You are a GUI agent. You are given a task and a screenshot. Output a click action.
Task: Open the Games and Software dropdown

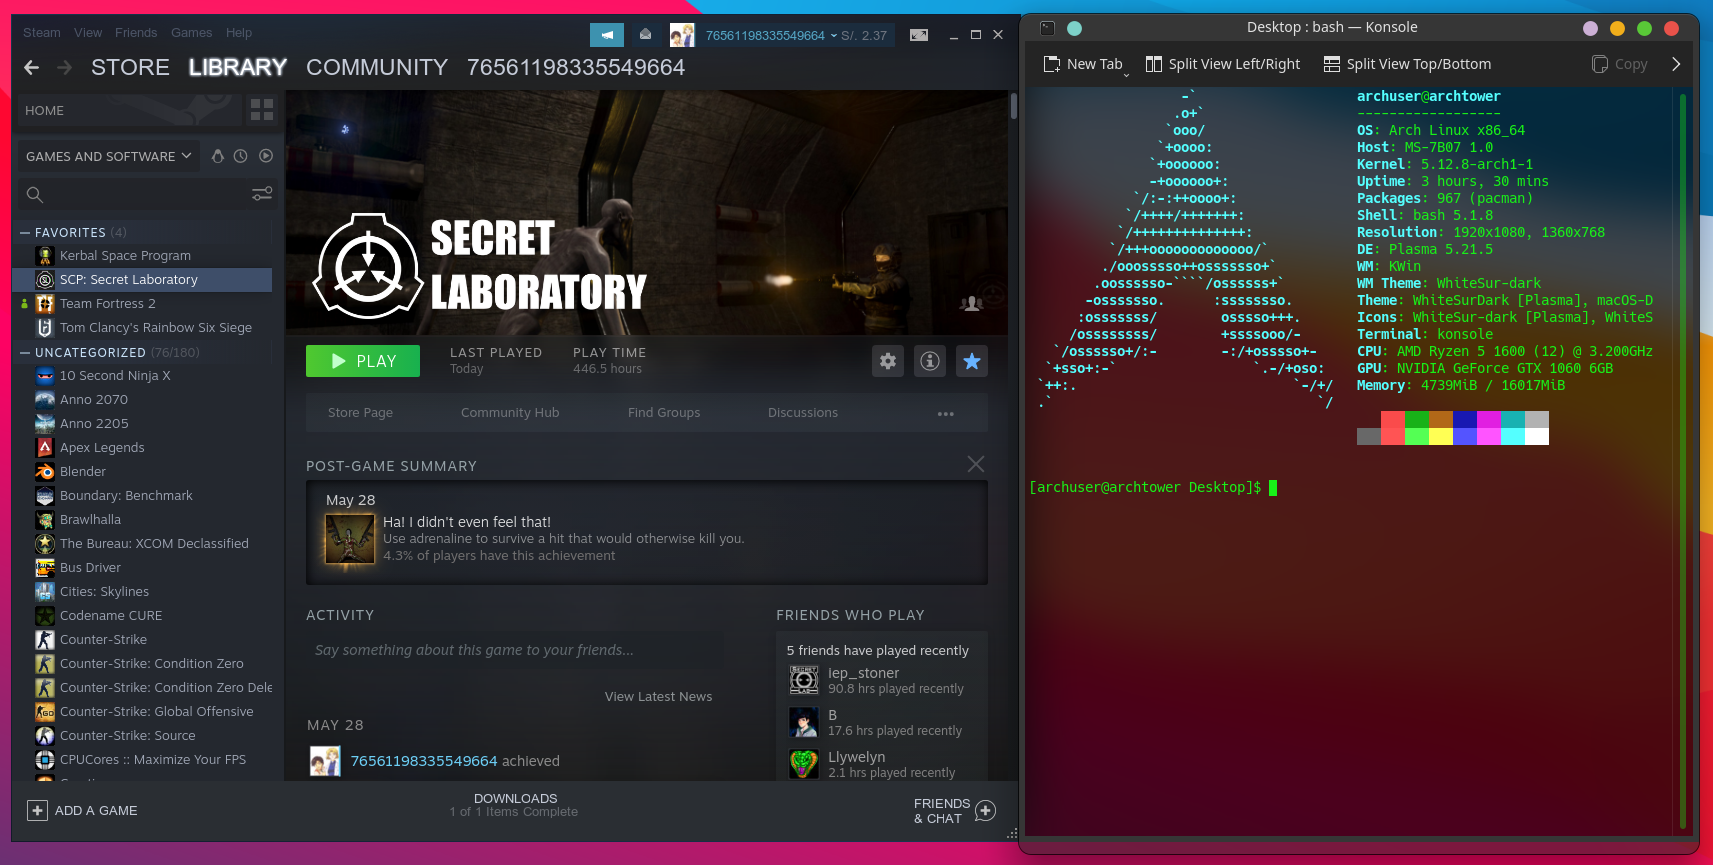pyautogui.click(x=109, y=156)
